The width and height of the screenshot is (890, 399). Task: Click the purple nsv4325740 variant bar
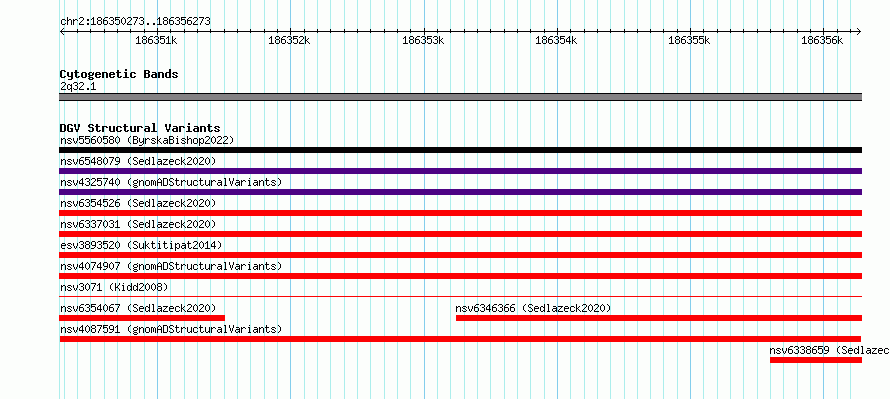pos(460,192)
